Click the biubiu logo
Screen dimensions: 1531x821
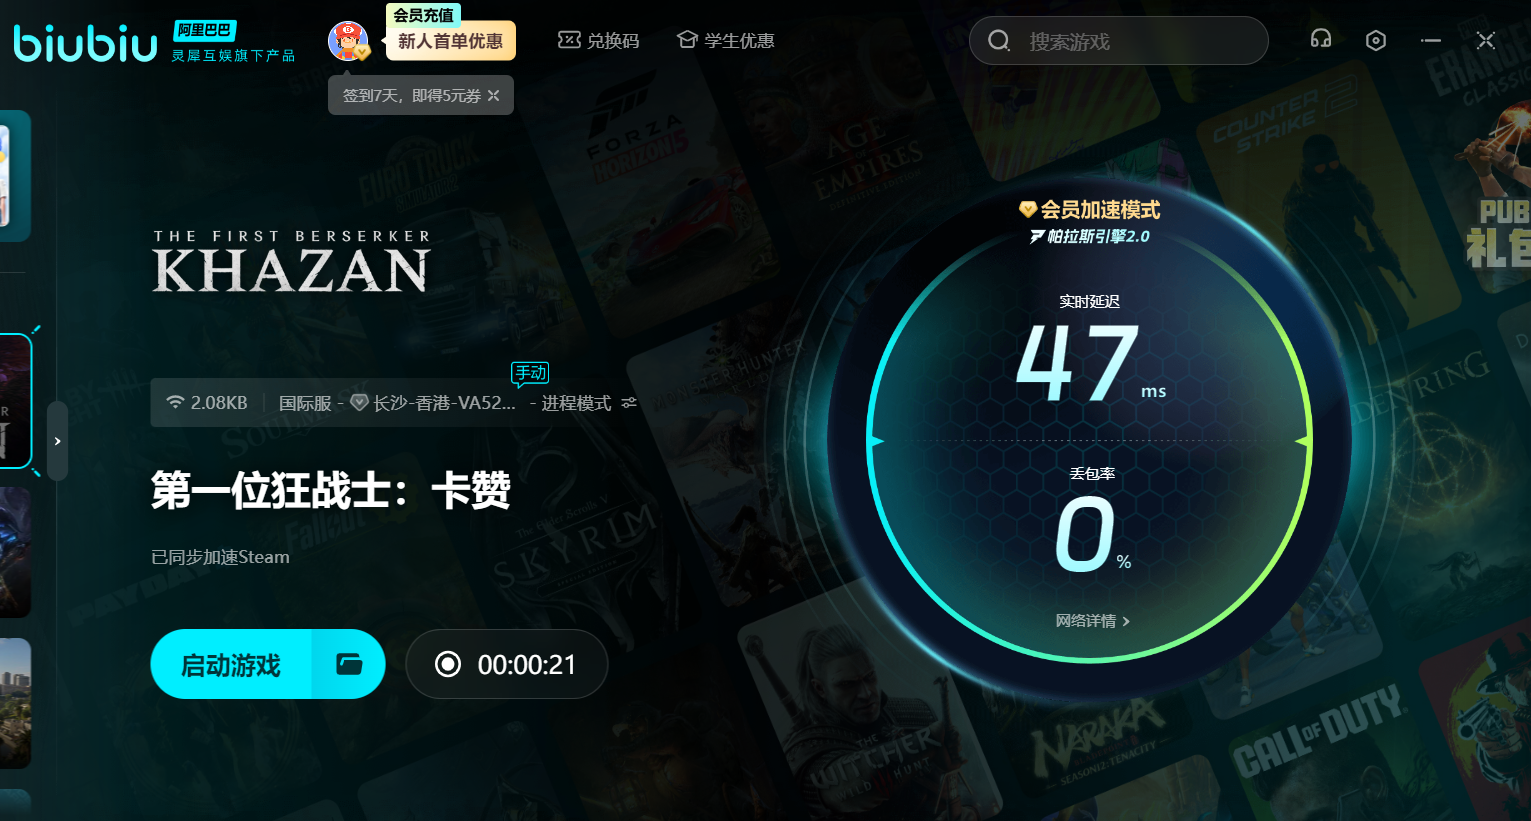86,43
